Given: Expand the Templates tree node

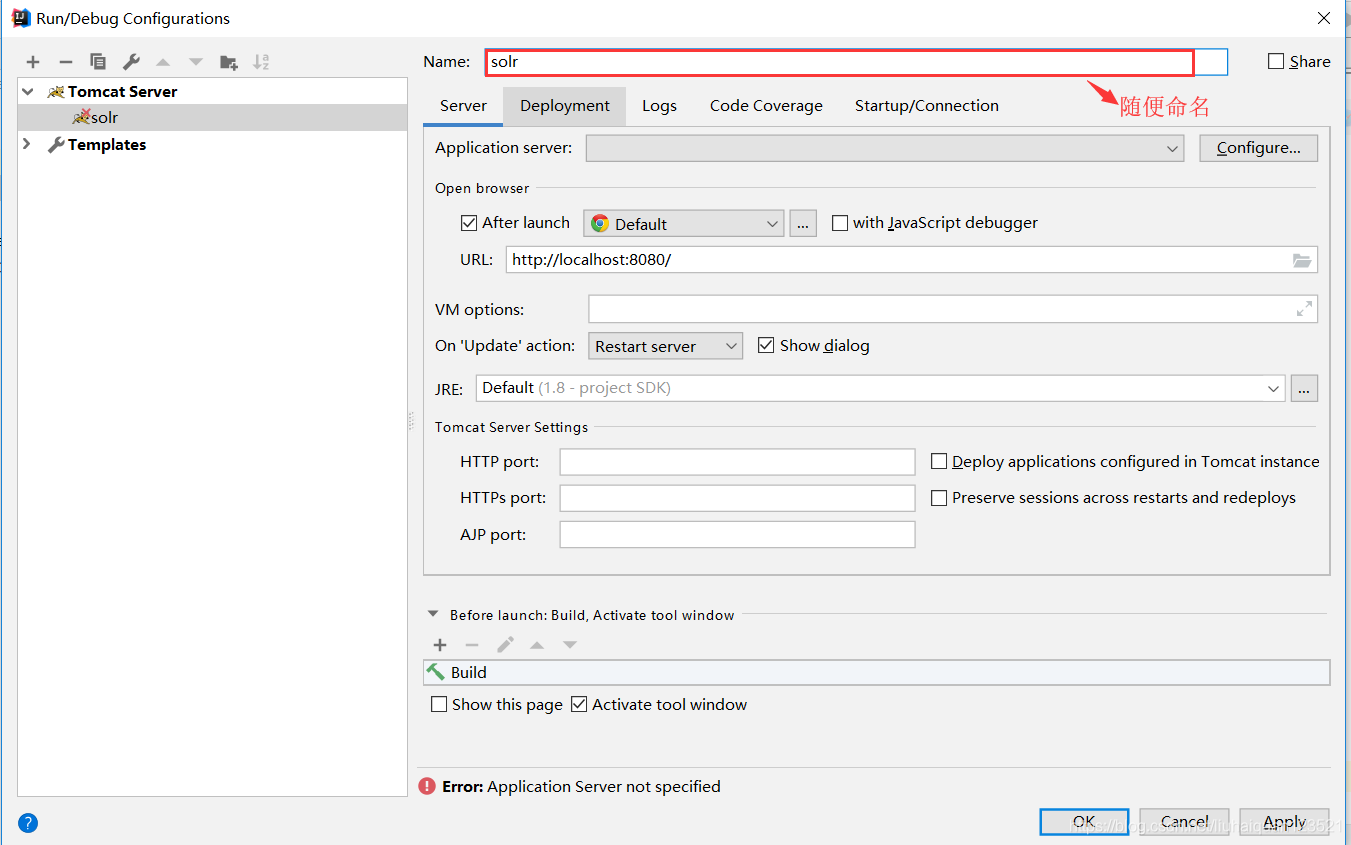Looking at the screenshot, I should click(27, 144).
